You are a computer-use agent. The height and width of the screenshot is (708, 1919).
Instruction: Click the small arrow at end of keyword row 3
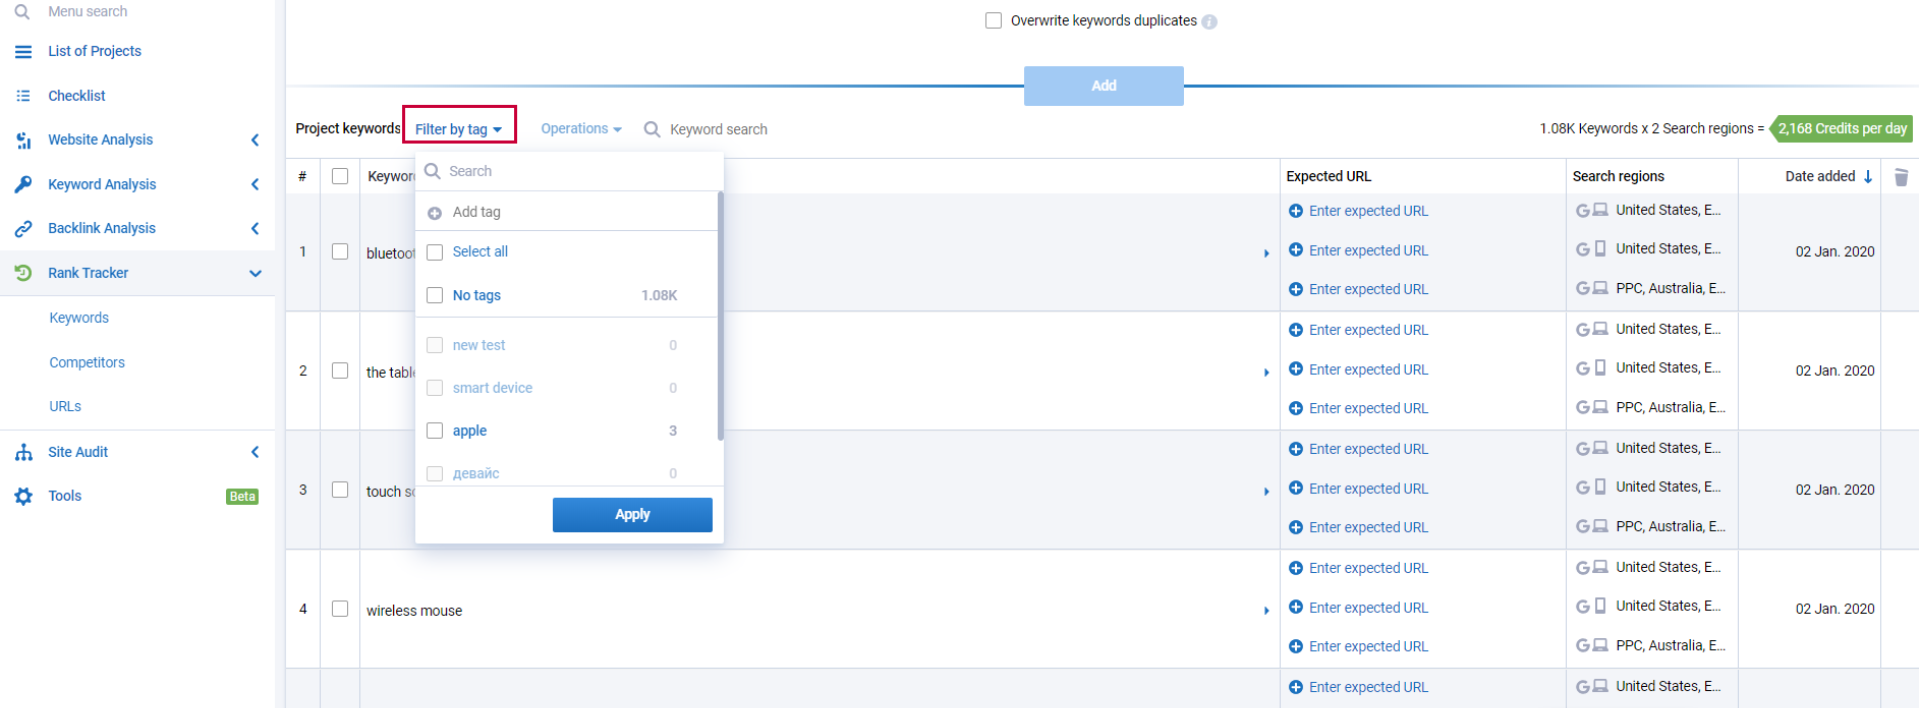pos(1266,492)
